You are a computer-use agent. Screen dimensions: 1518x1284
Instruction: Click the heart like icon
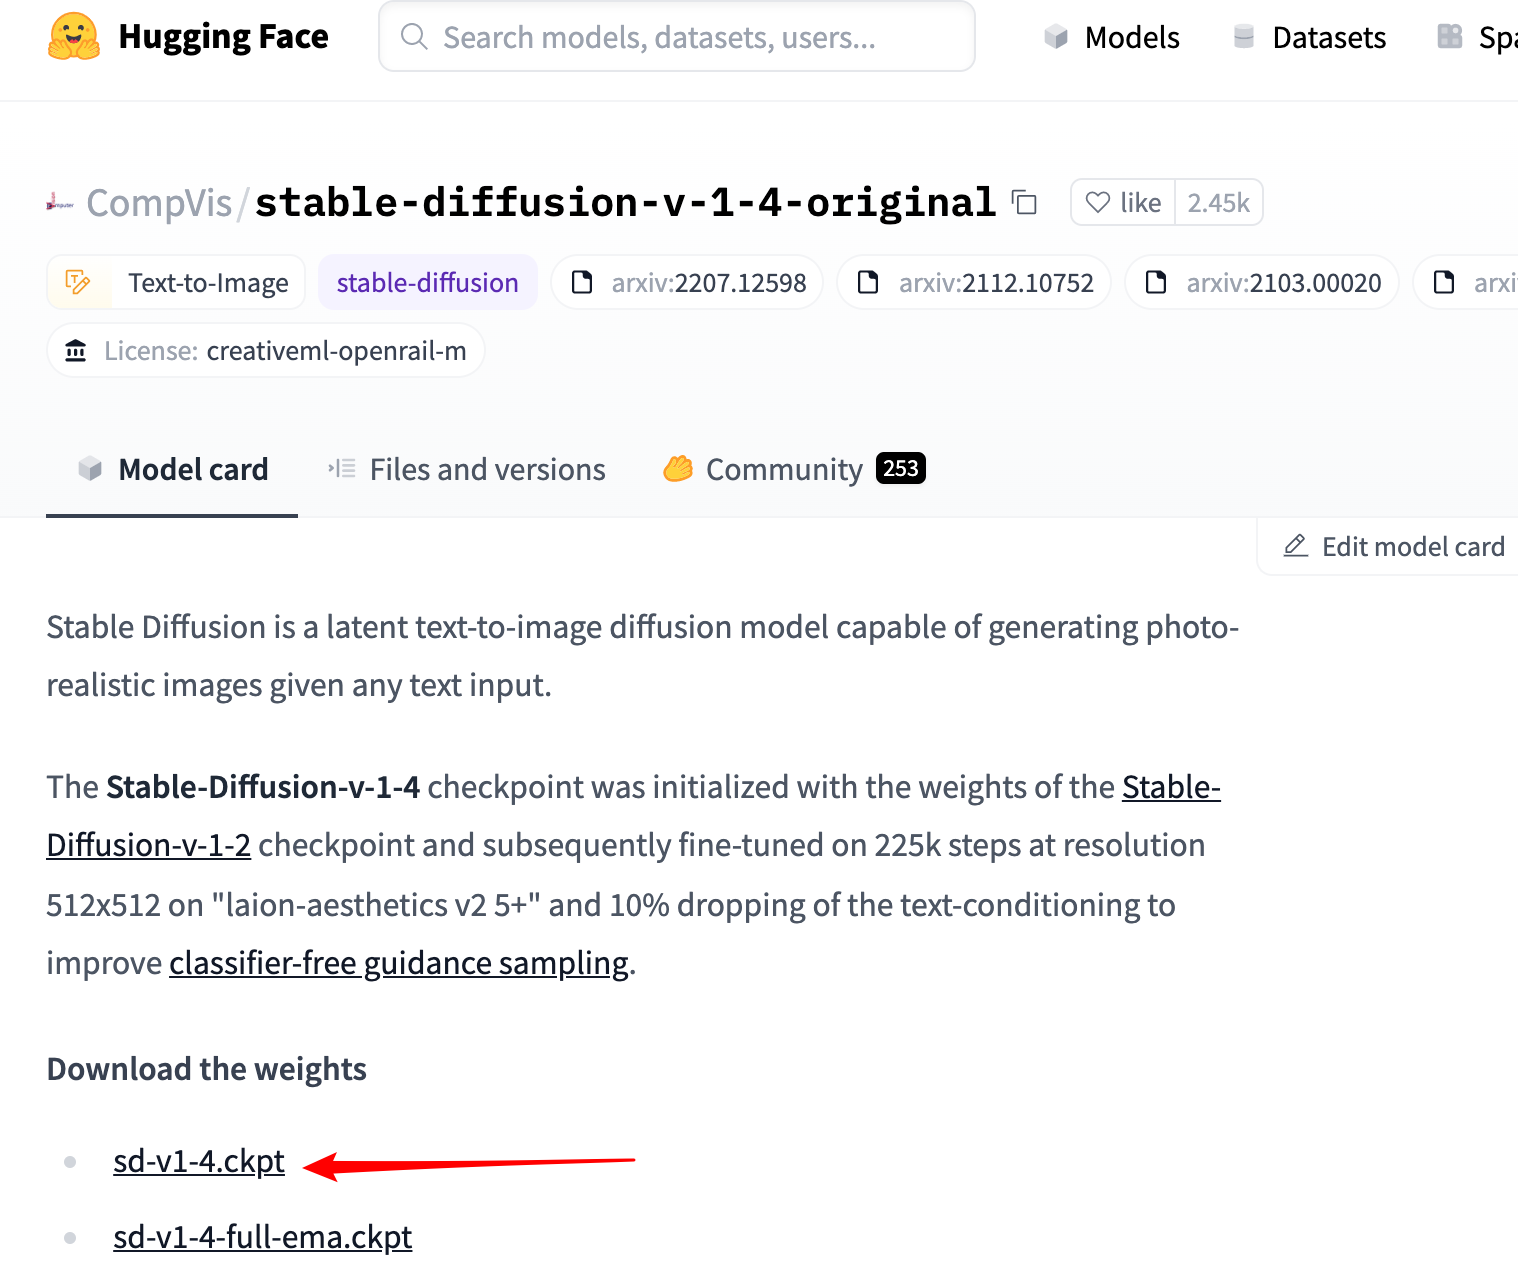(1098, 202)
